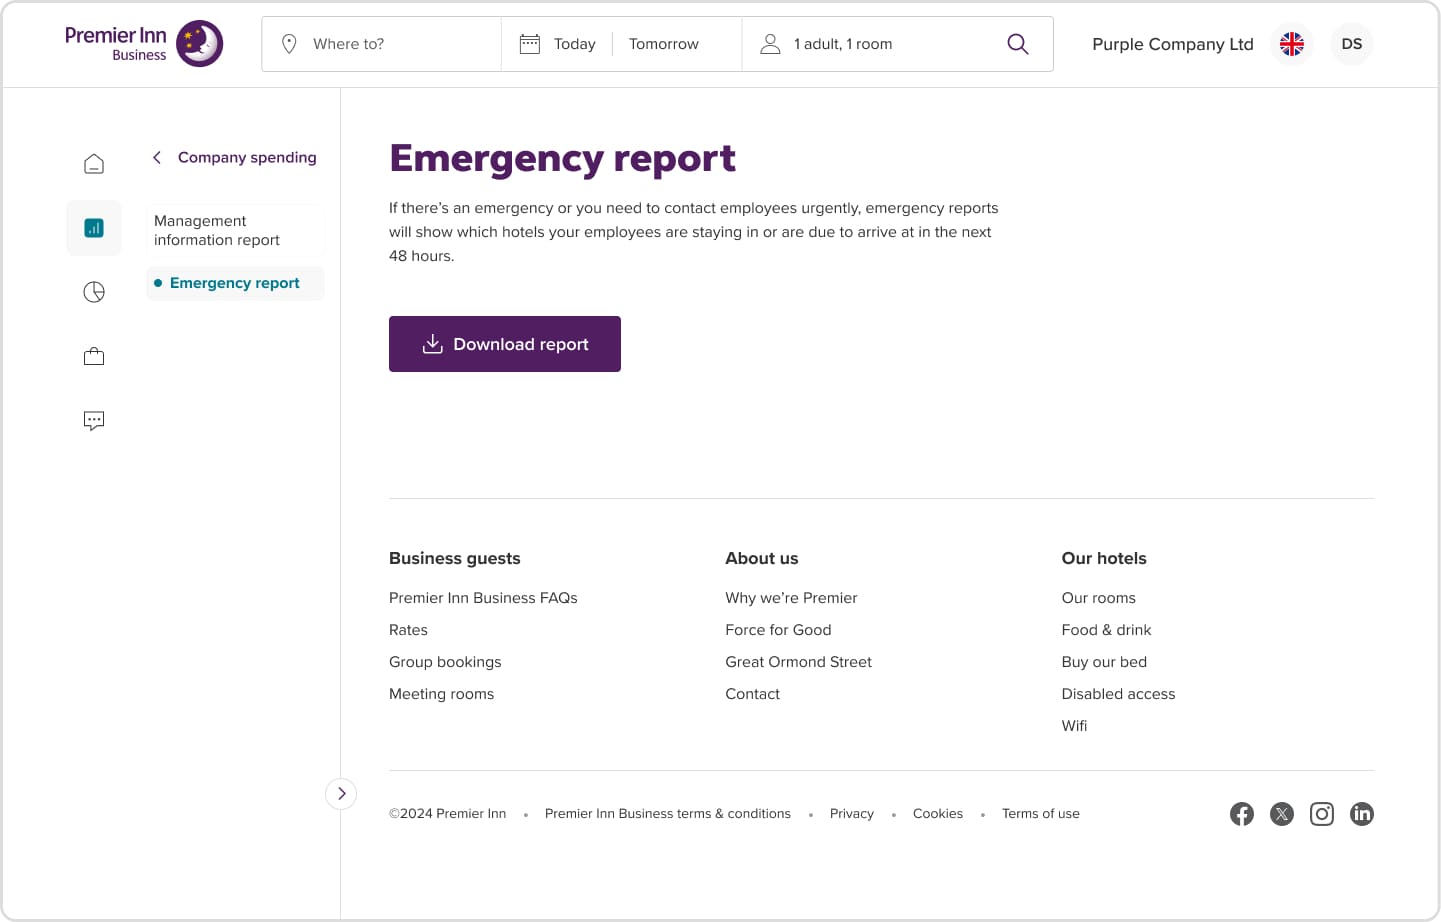Open the Meeting rooms link
Screen dimensions: 1441x922
point(441,694)
